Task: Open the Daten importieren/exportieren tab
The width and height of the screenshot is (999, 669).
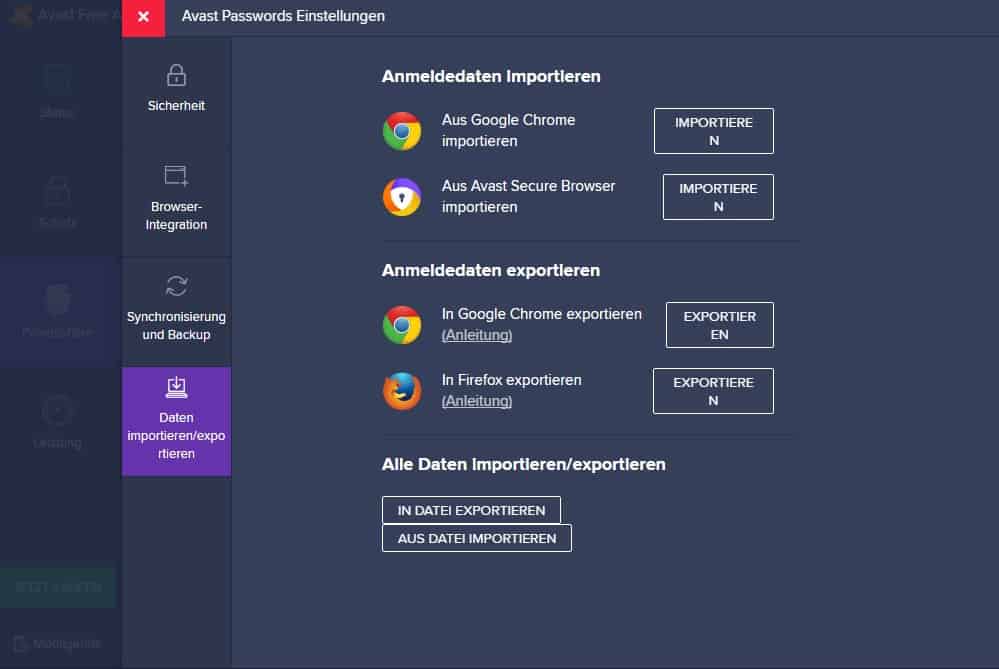Action: coord(176,421)
